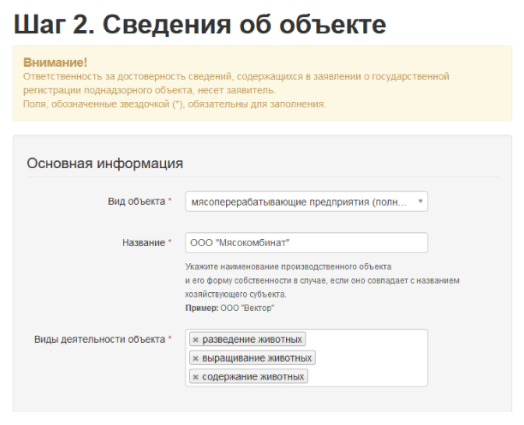This screenshot has height=425, width=524.
Task: Click the yellow warning notice text
Action: 236,90
